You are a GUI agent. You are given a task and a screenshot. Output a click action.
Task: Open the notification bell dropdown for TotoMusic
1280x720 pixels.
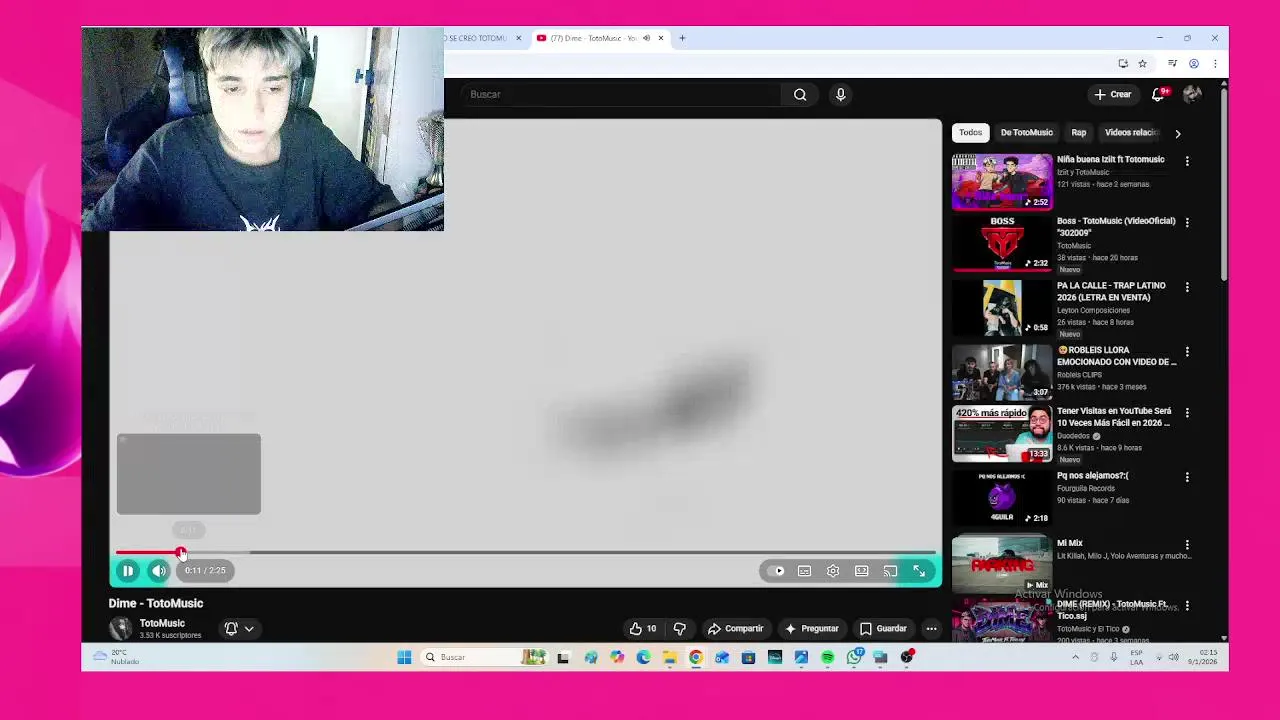pyautogui.click(x=239, y=629)
